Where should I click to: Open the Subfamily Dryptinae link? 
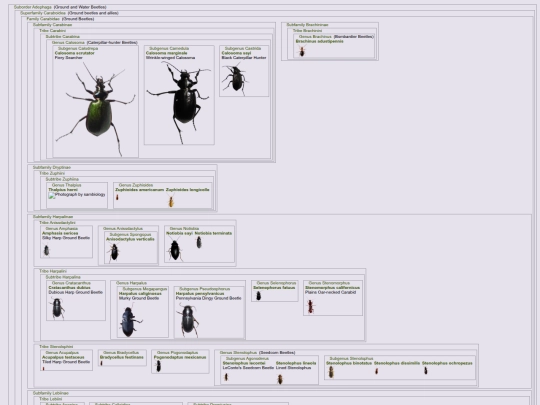(x=52, y=167)
